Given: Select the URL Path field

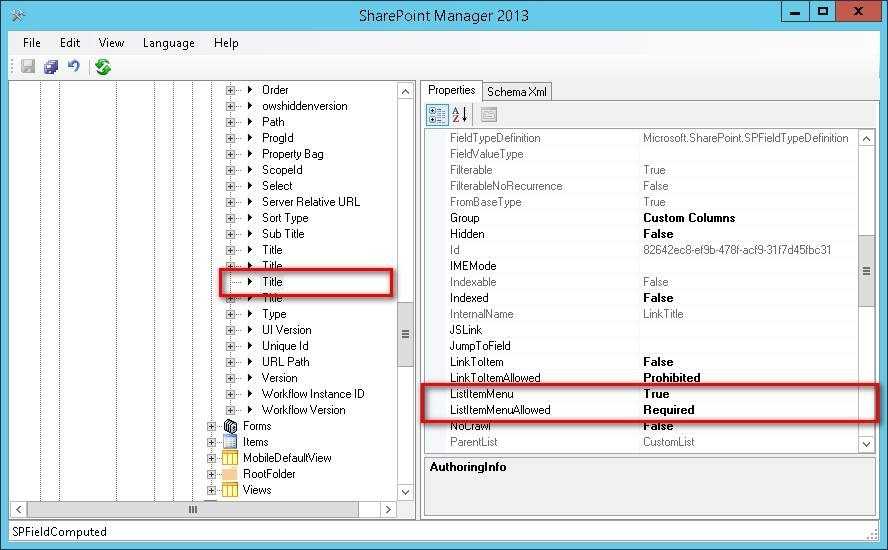Looking at the screenshot, I should 285,362.
